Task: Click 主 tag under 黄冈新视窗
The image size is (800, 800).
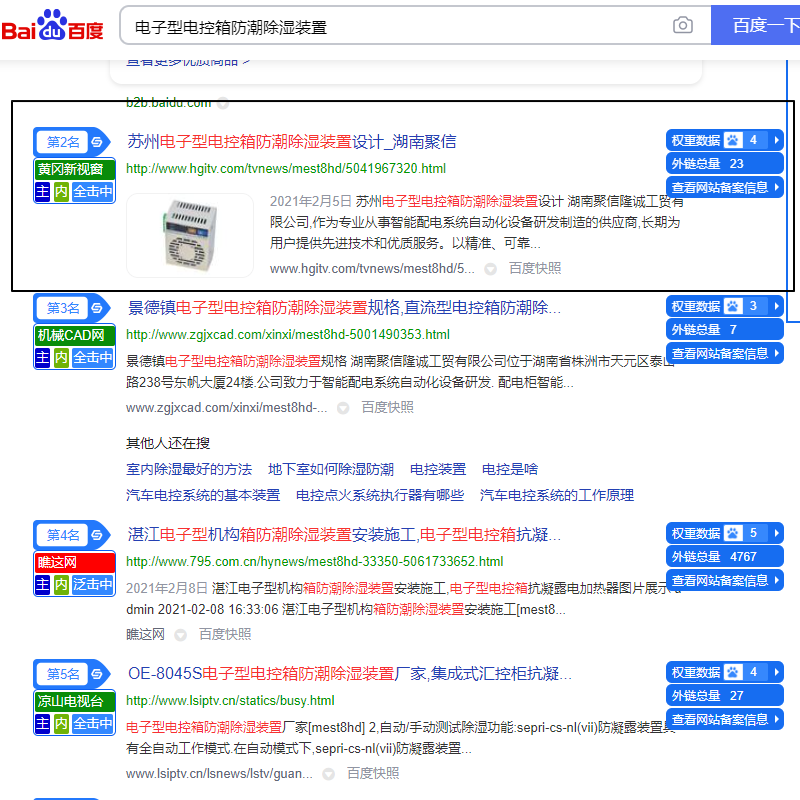Action: click(x=42, y=192)
